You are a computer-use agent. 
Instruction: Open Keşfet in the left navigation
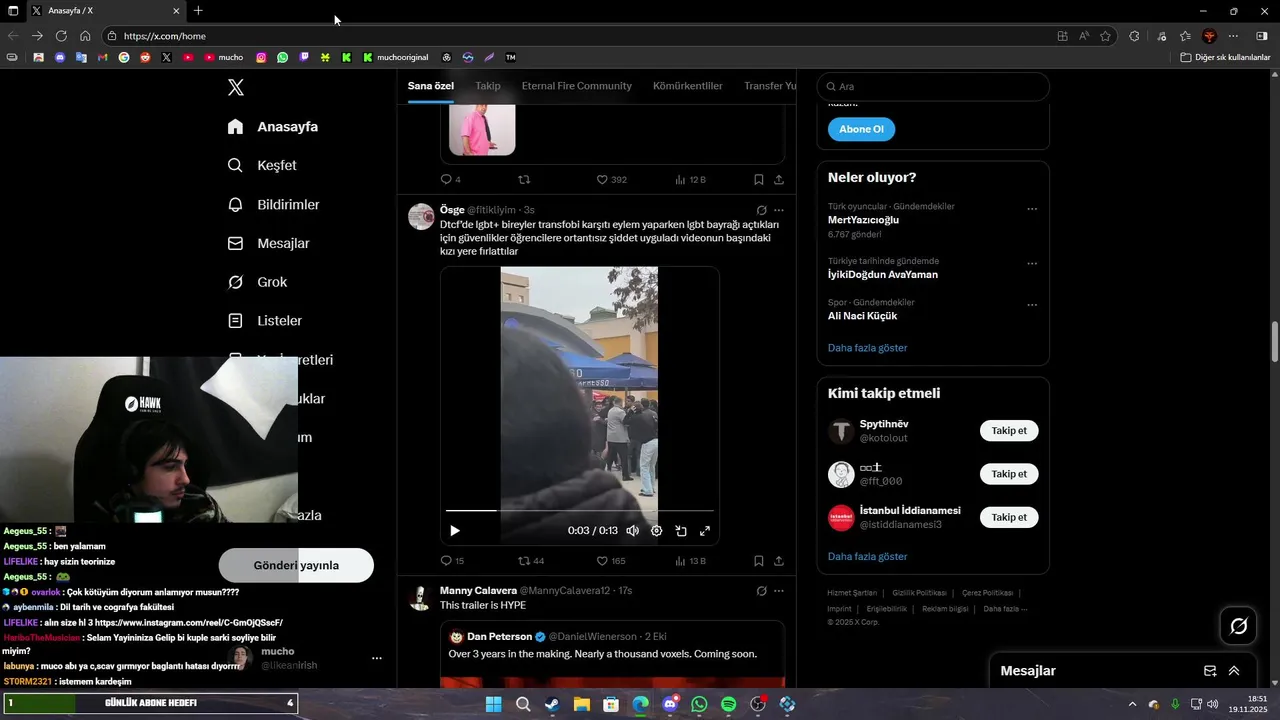coord(262,165)
